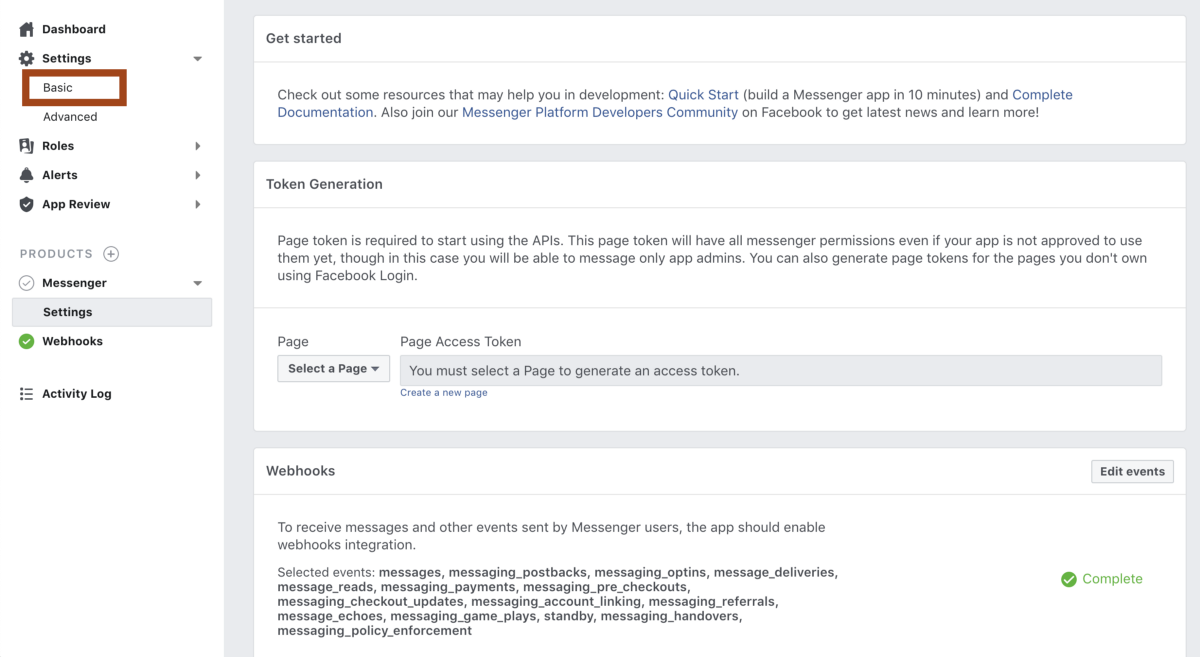Open Advanced settings in sidebar
Viewport: 1200px width, 657px height.
pyautogui.click(x=70, y=117)
